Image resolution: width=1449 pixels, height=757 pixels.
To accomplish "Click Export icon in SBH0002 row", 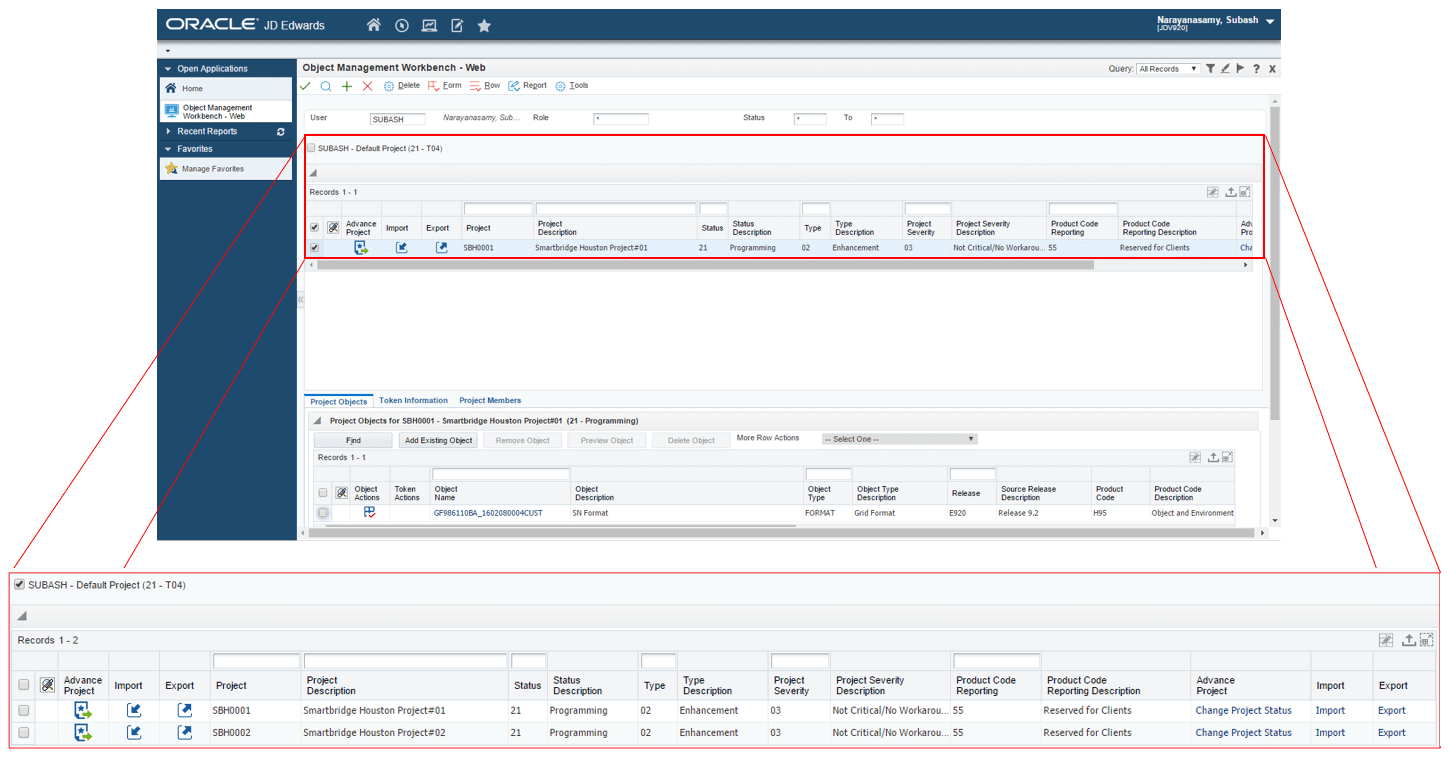I will pos(184,733).
